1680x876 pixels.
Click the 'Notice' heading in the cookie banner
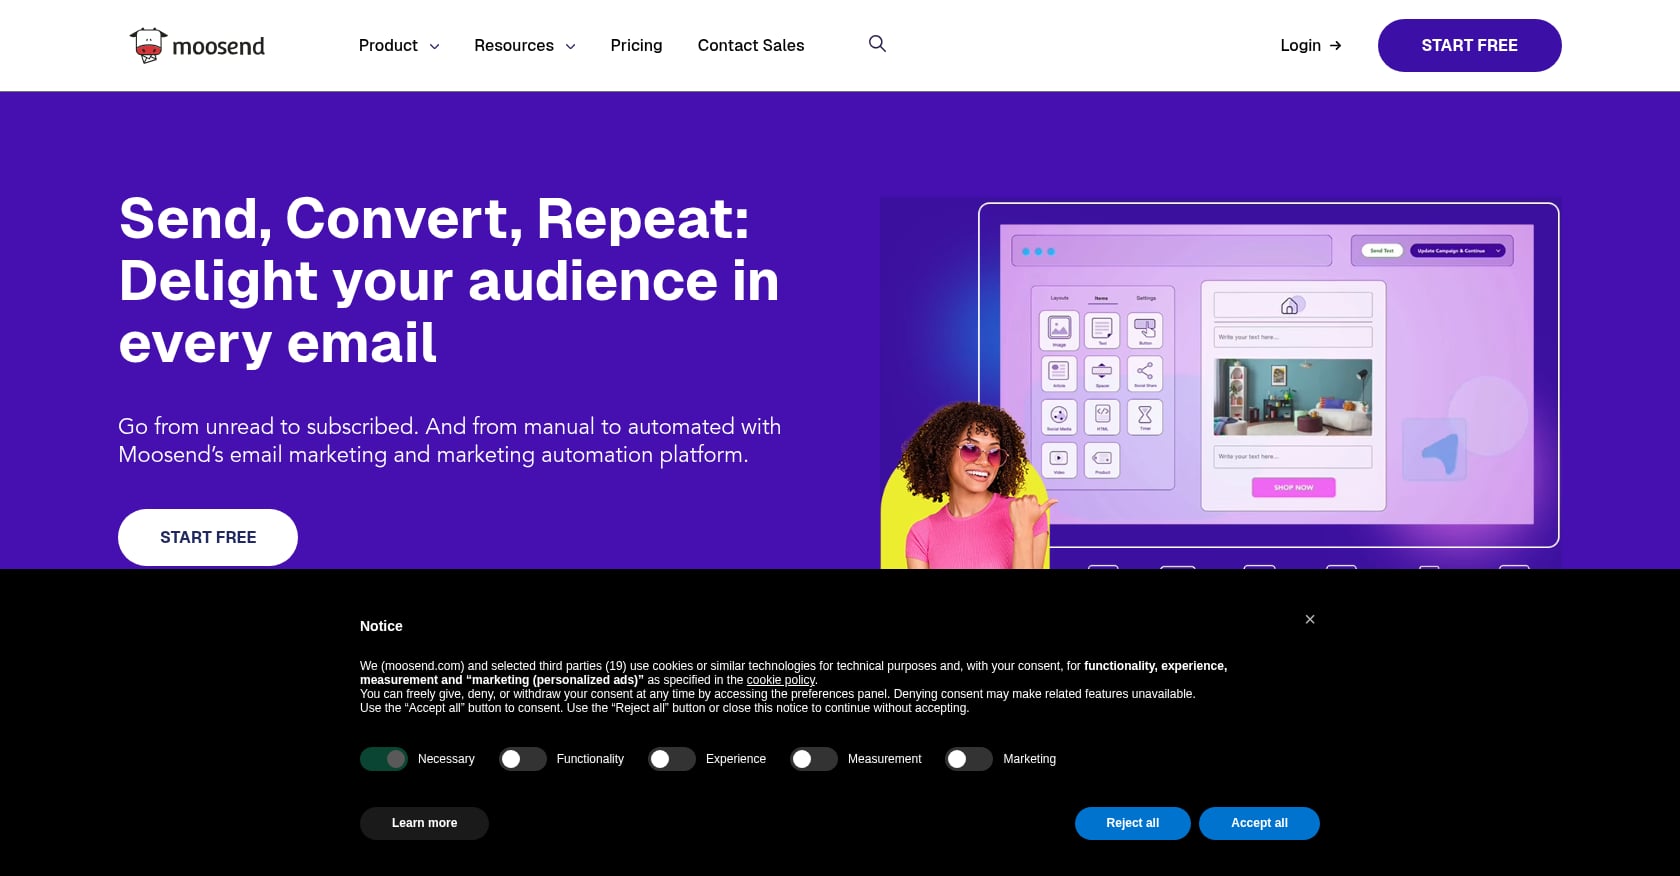(x=381, y=626)
